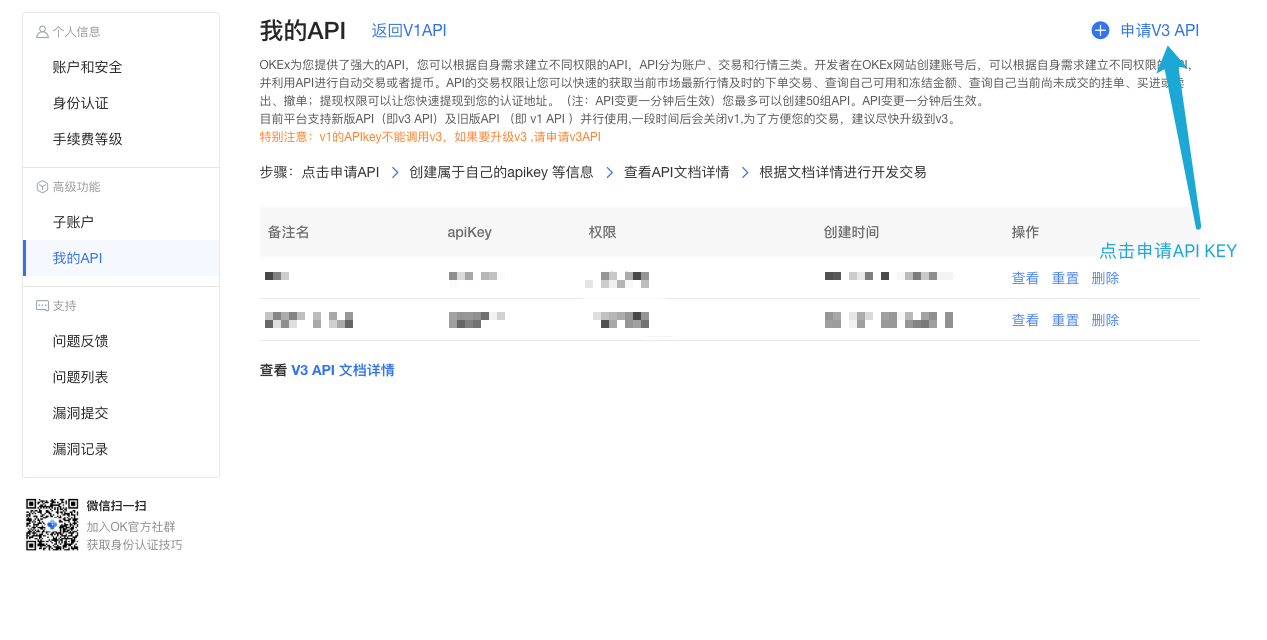Open 问题反馈 support page
This screenshot has height=640, width=1267.
tap(80, 341)
